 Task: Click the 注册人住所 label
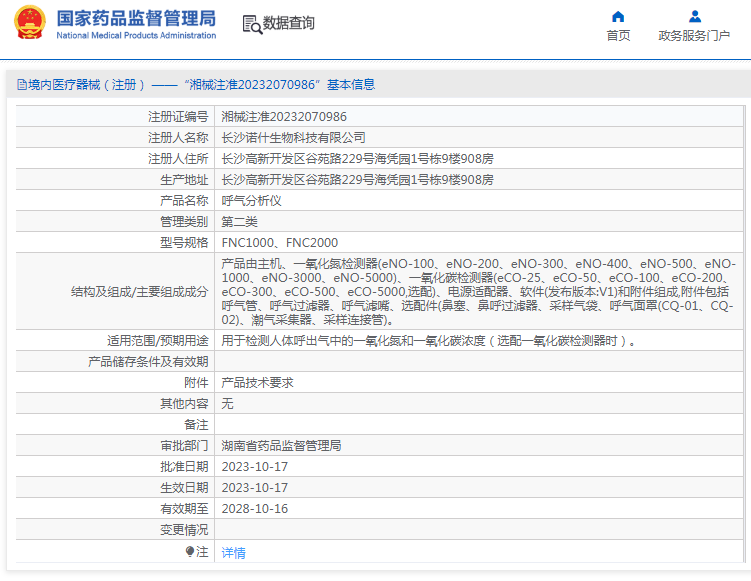(x=178, y=159)
